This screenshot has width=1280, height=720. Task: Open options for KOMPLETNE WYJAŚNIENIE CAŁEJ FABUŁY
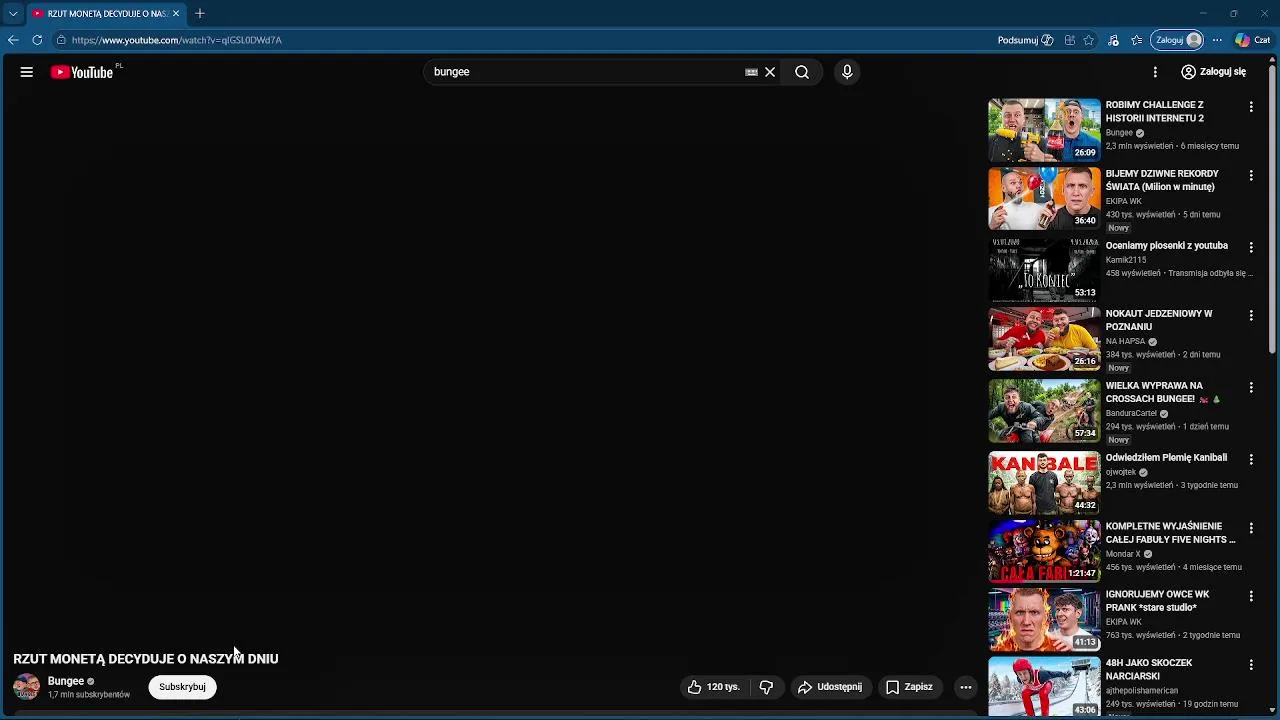pyautogui.click(x=1250, y=528)
